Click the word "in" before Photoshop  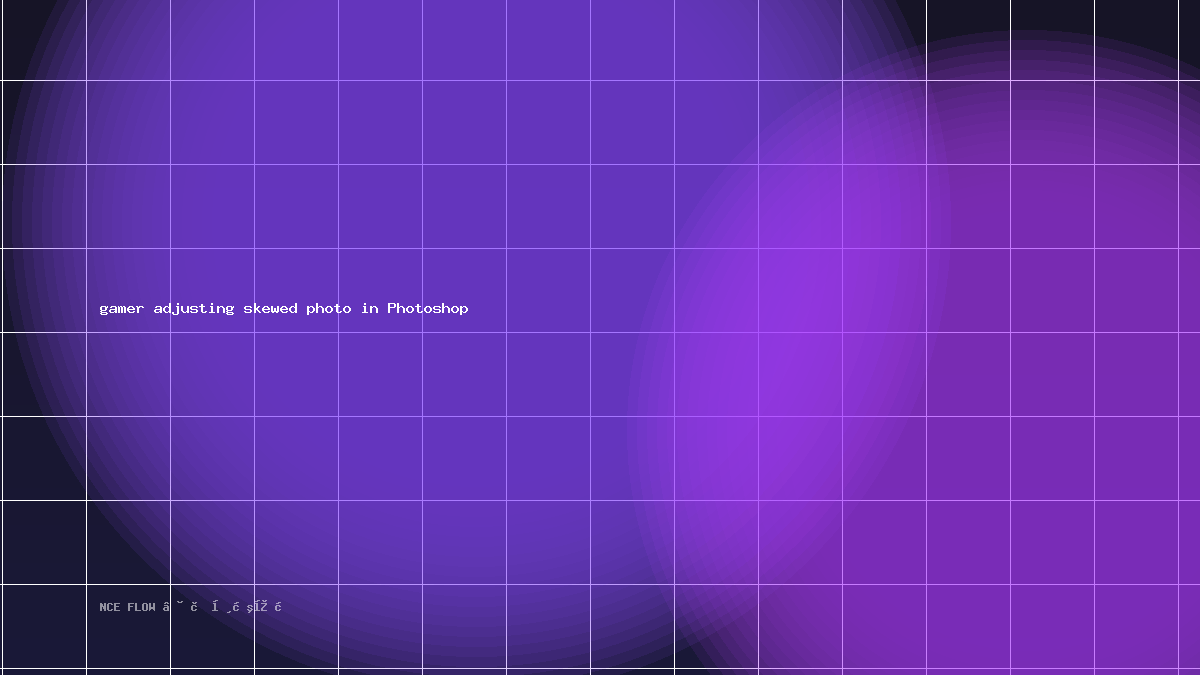pos(370,308)
